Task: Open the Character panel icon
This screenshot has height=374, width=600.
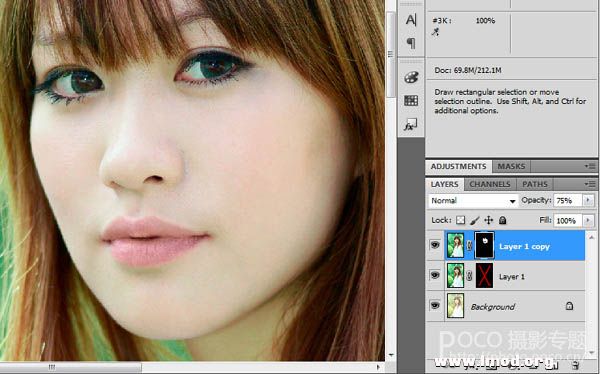Action: (x=411, y=20)
